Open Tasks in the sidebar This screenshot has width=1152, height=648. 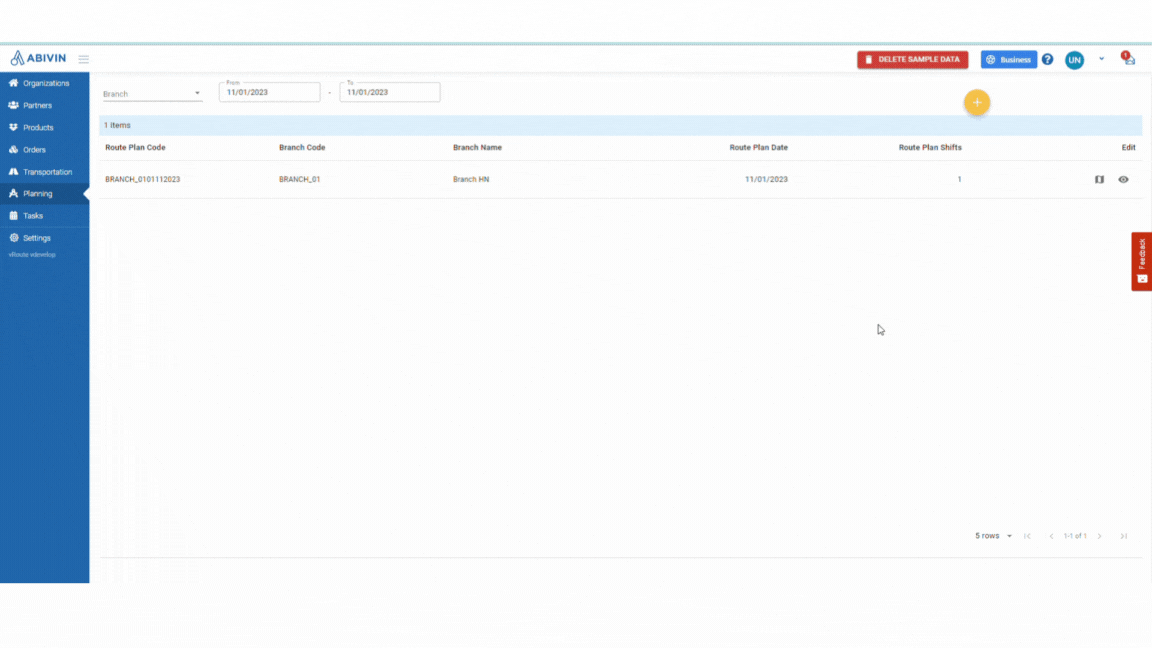point(44,215)
